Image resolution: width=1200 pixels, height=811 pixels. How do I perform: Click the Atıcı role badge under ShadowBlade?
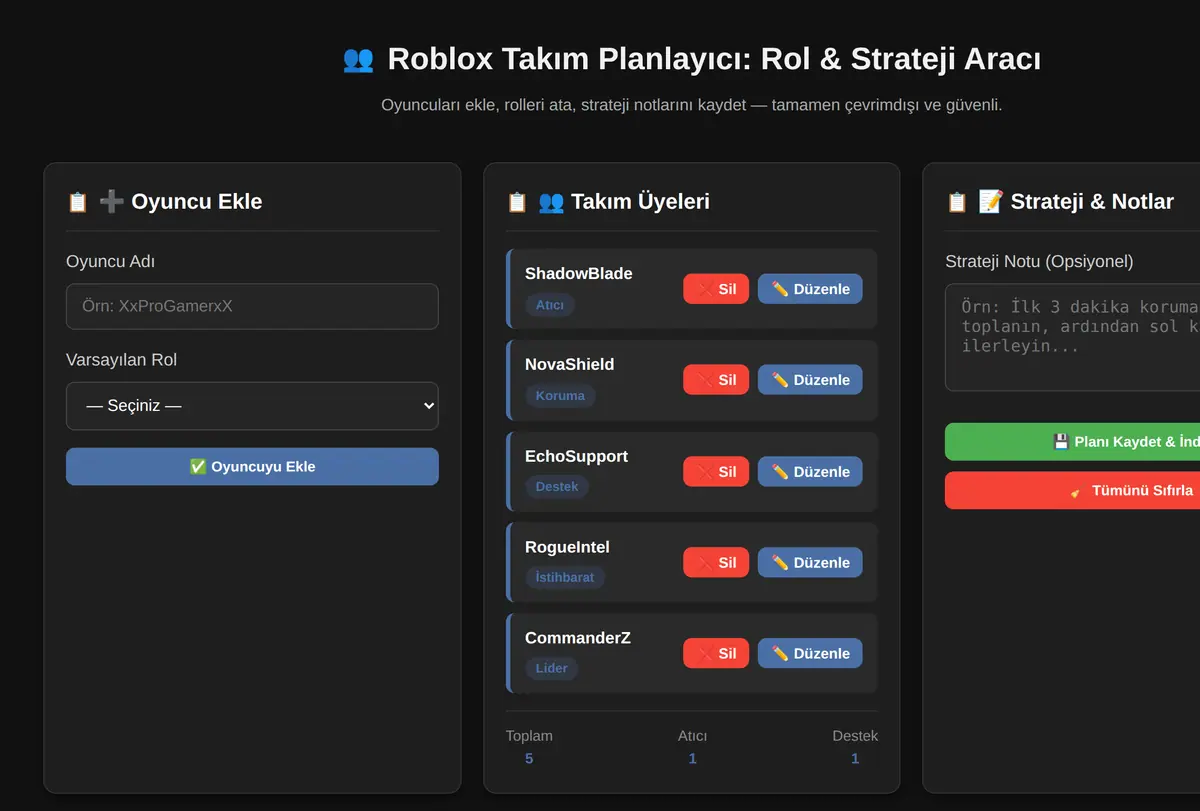coord(550,305)
